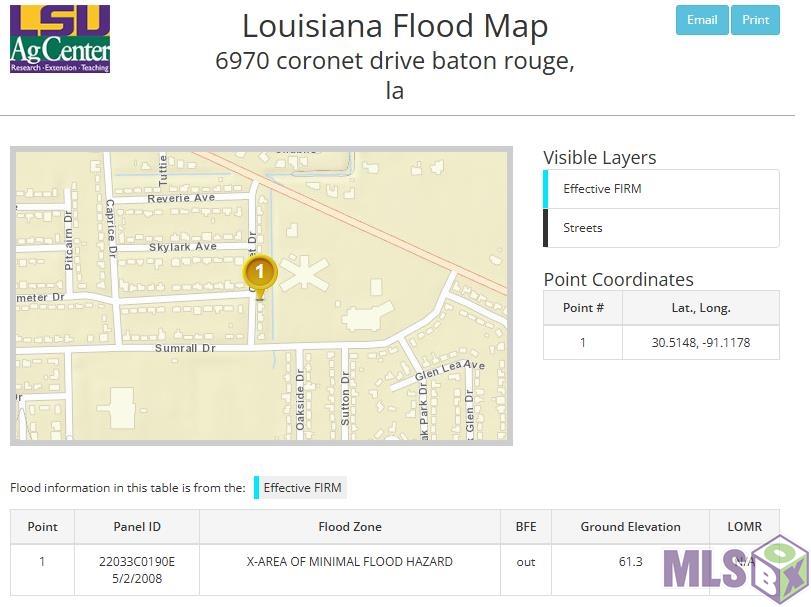
Task: Select the Flood Zone column header
Action: (349, 527)
